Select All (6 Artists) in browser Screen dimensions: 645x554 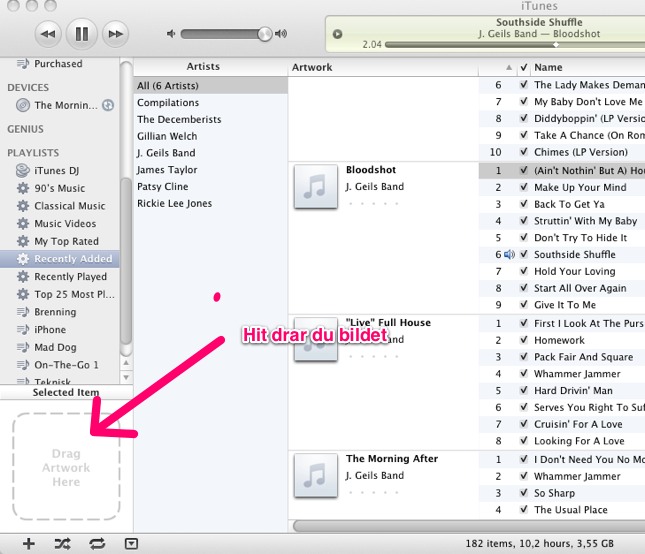tap(210, 86)
